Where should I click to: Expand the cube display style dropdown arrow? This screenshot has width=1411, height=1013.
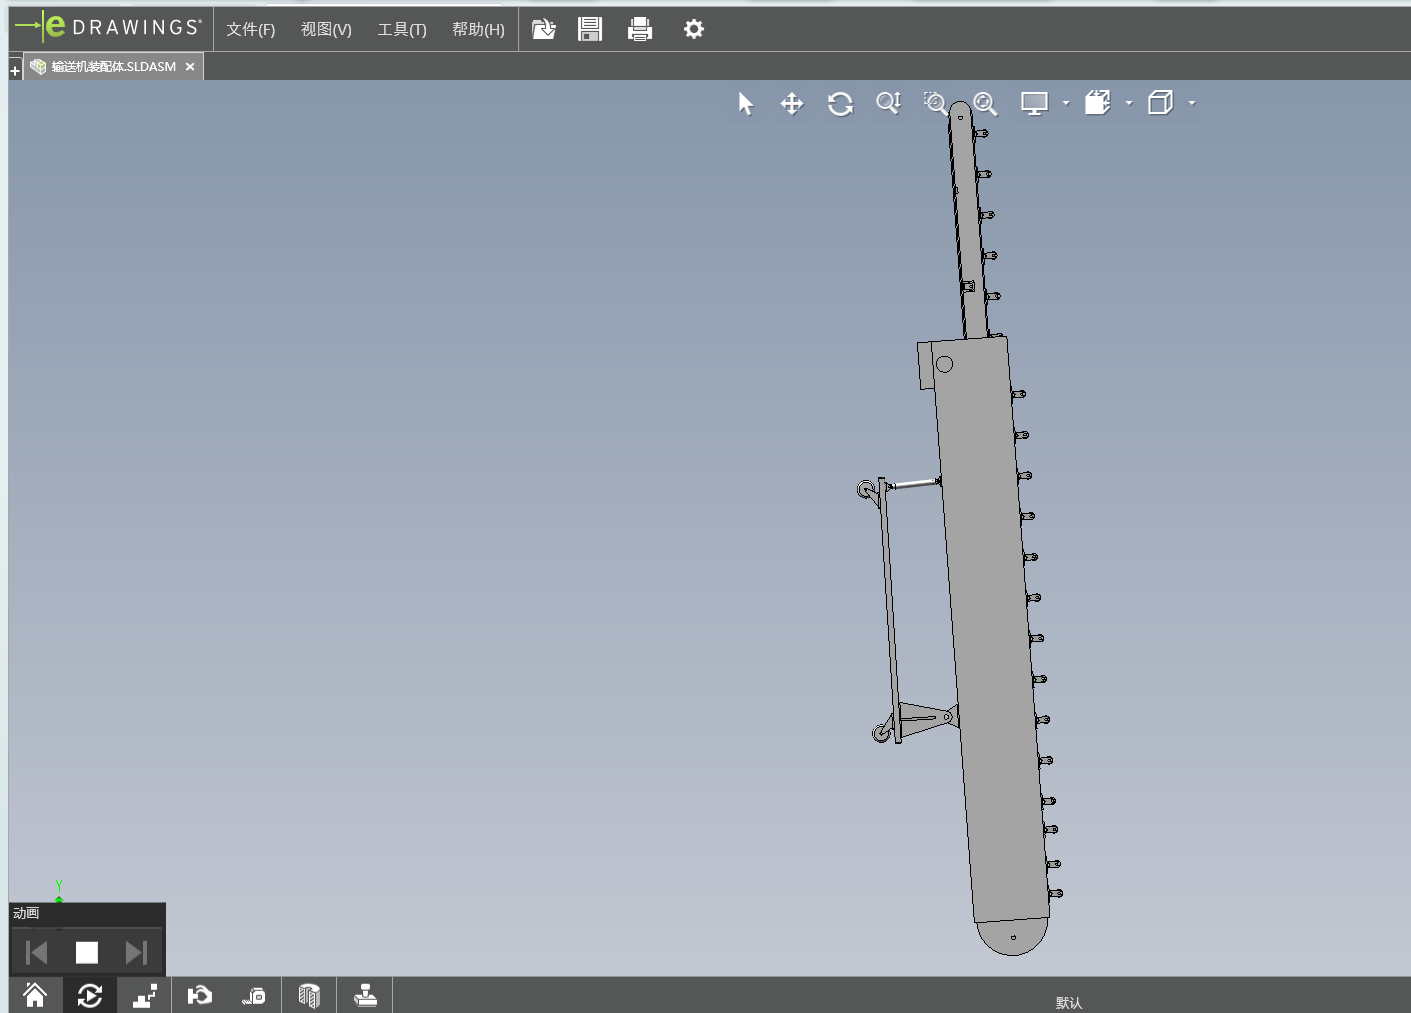1192,103
